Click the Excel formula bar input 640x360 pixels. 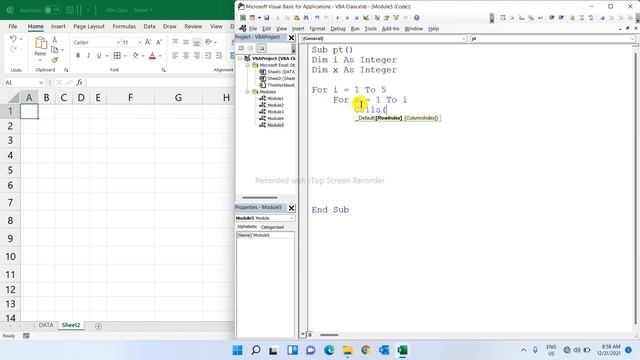coord(160,82)
